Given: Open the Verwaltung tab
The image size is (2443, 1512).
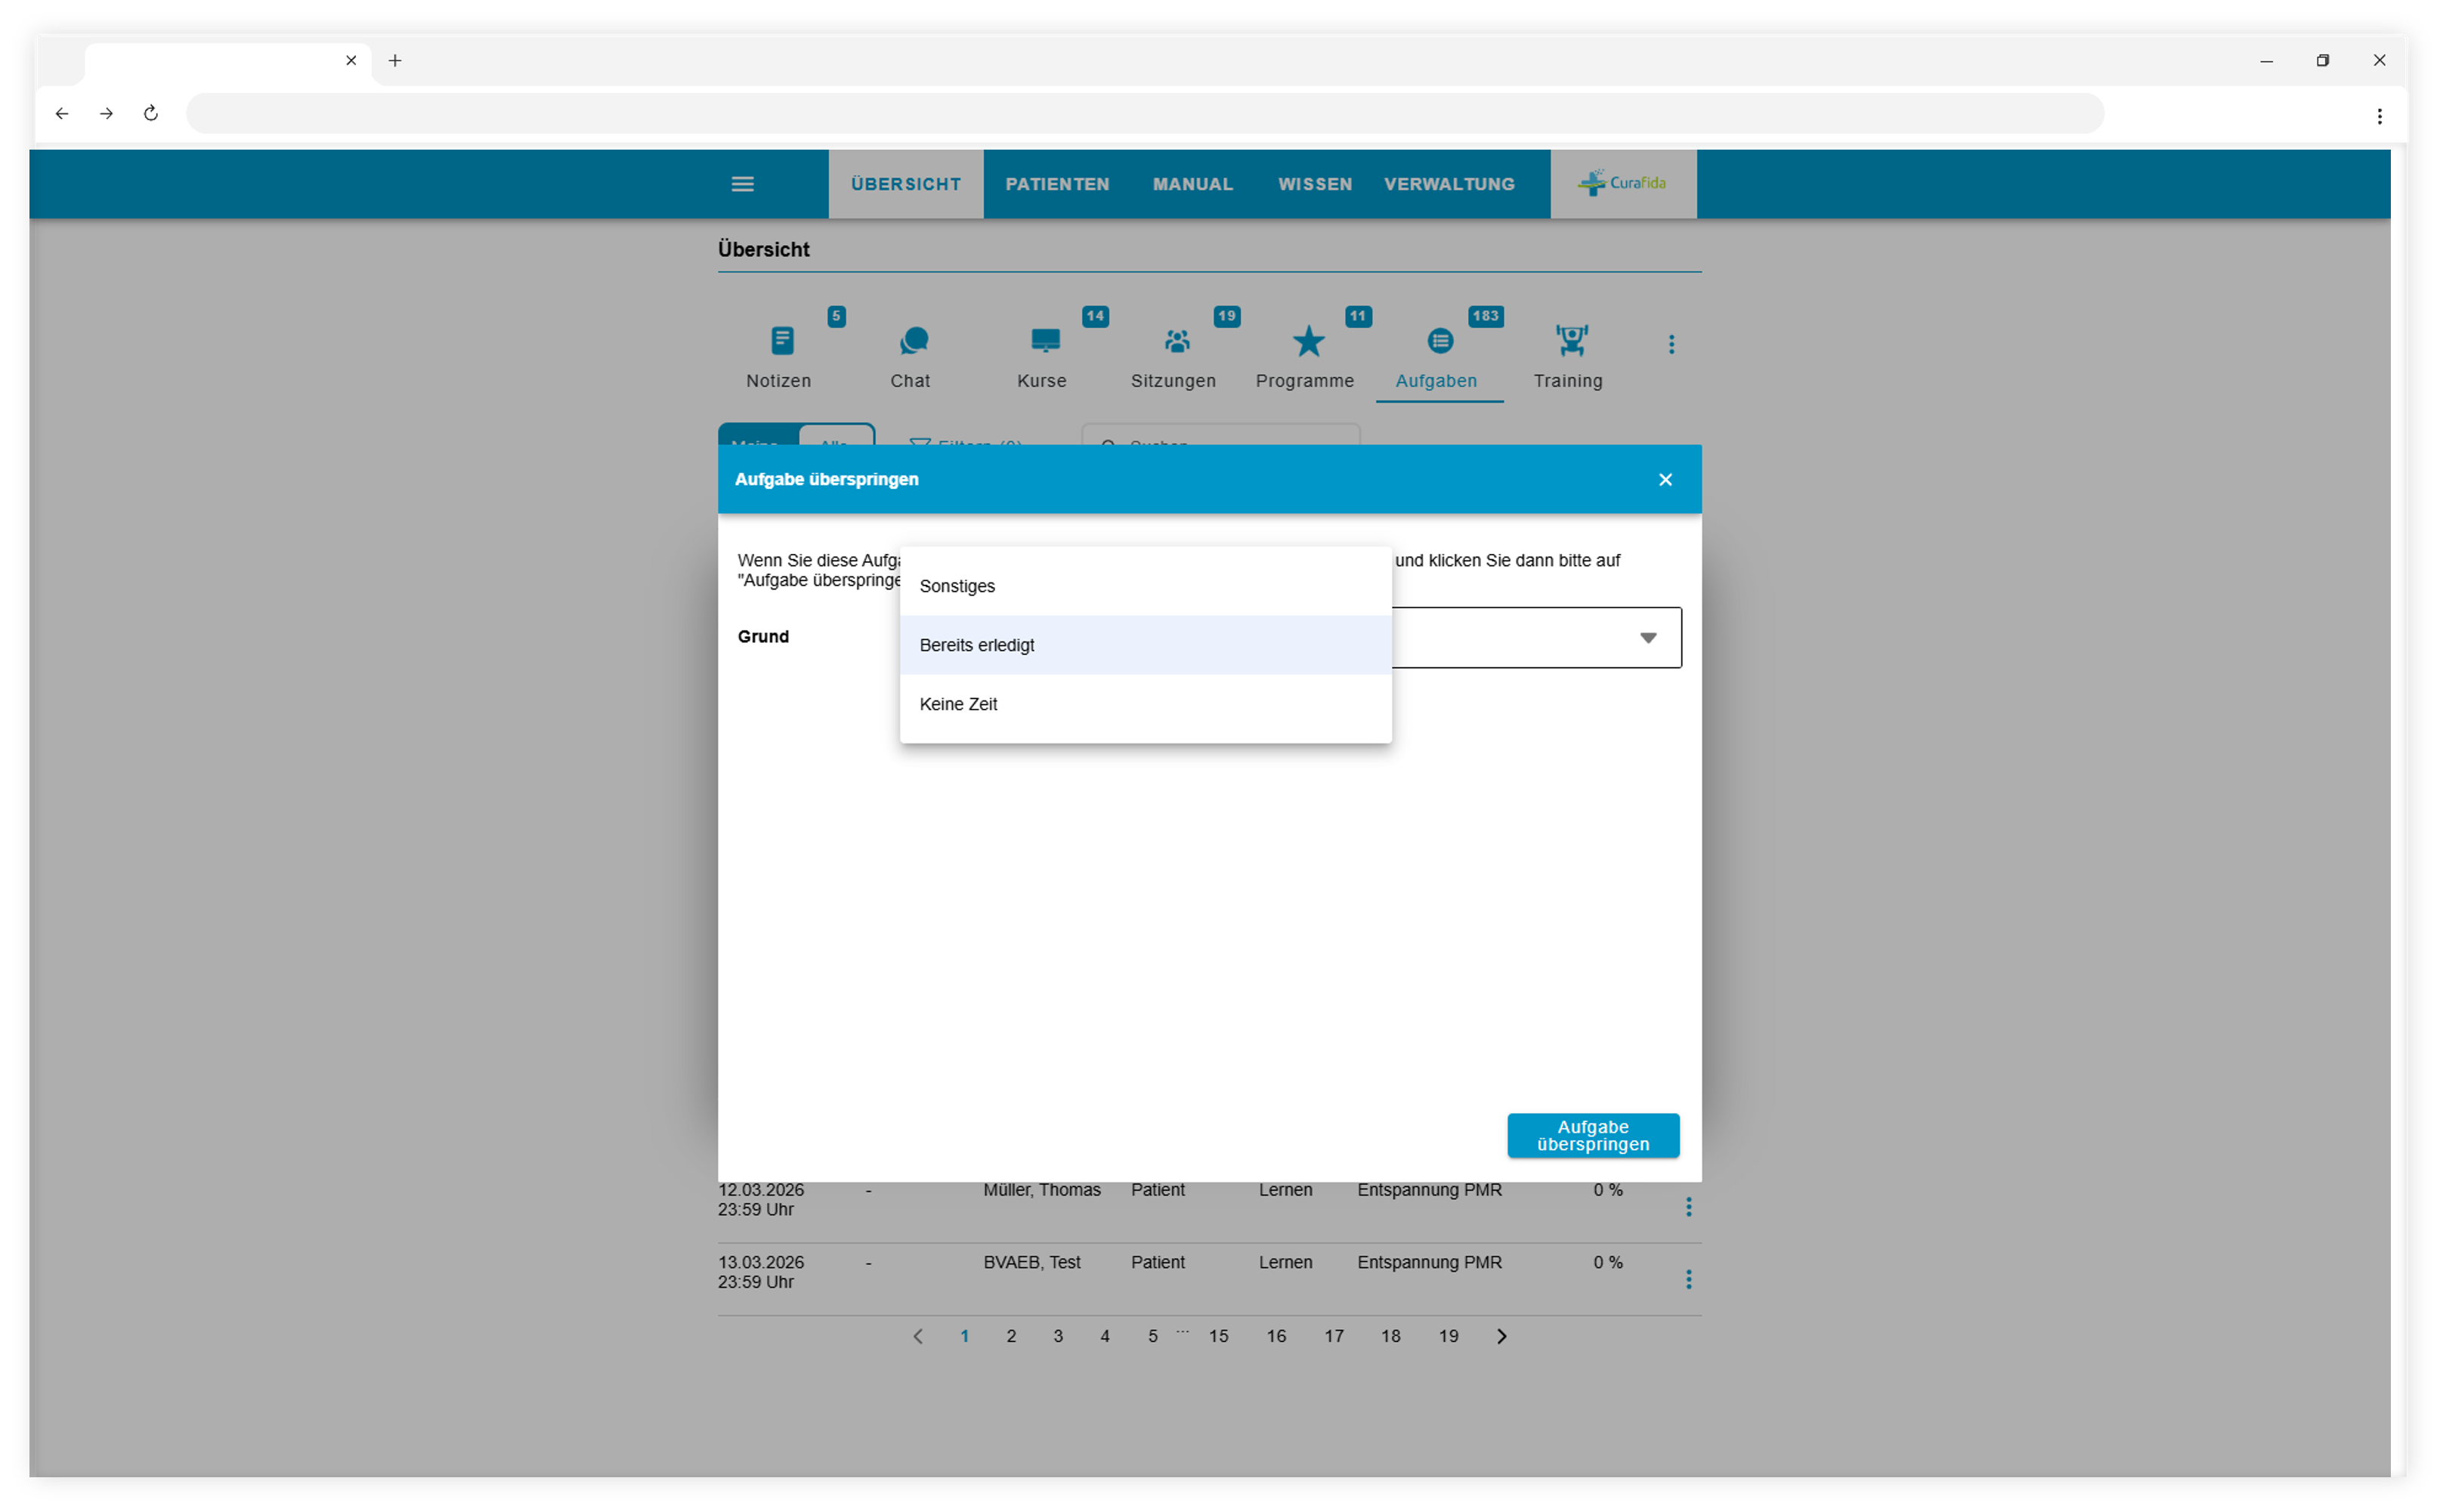Looking at the screenshot, I should pos(1449,184).
